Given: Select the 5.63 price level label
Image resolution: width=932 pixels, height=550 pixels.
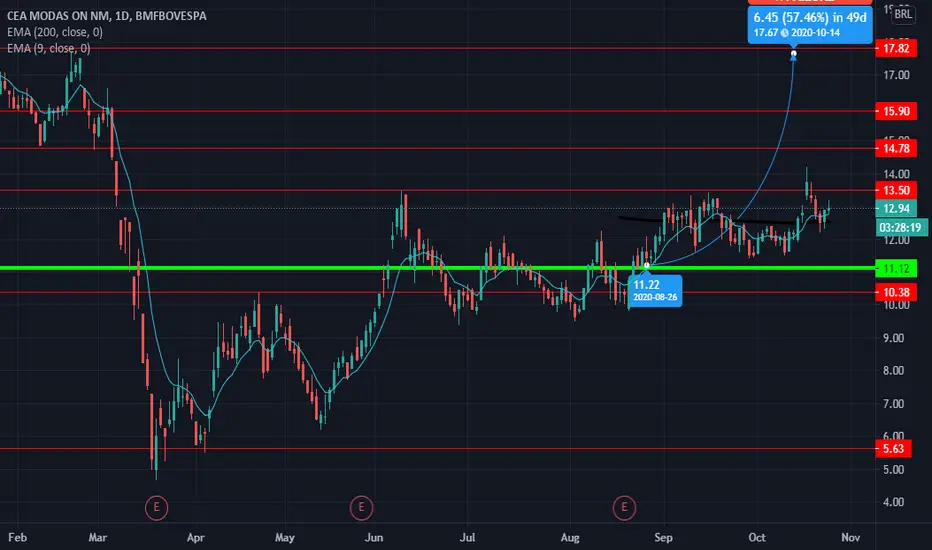Looking at the screenshot, I should [x=893, y=449].
